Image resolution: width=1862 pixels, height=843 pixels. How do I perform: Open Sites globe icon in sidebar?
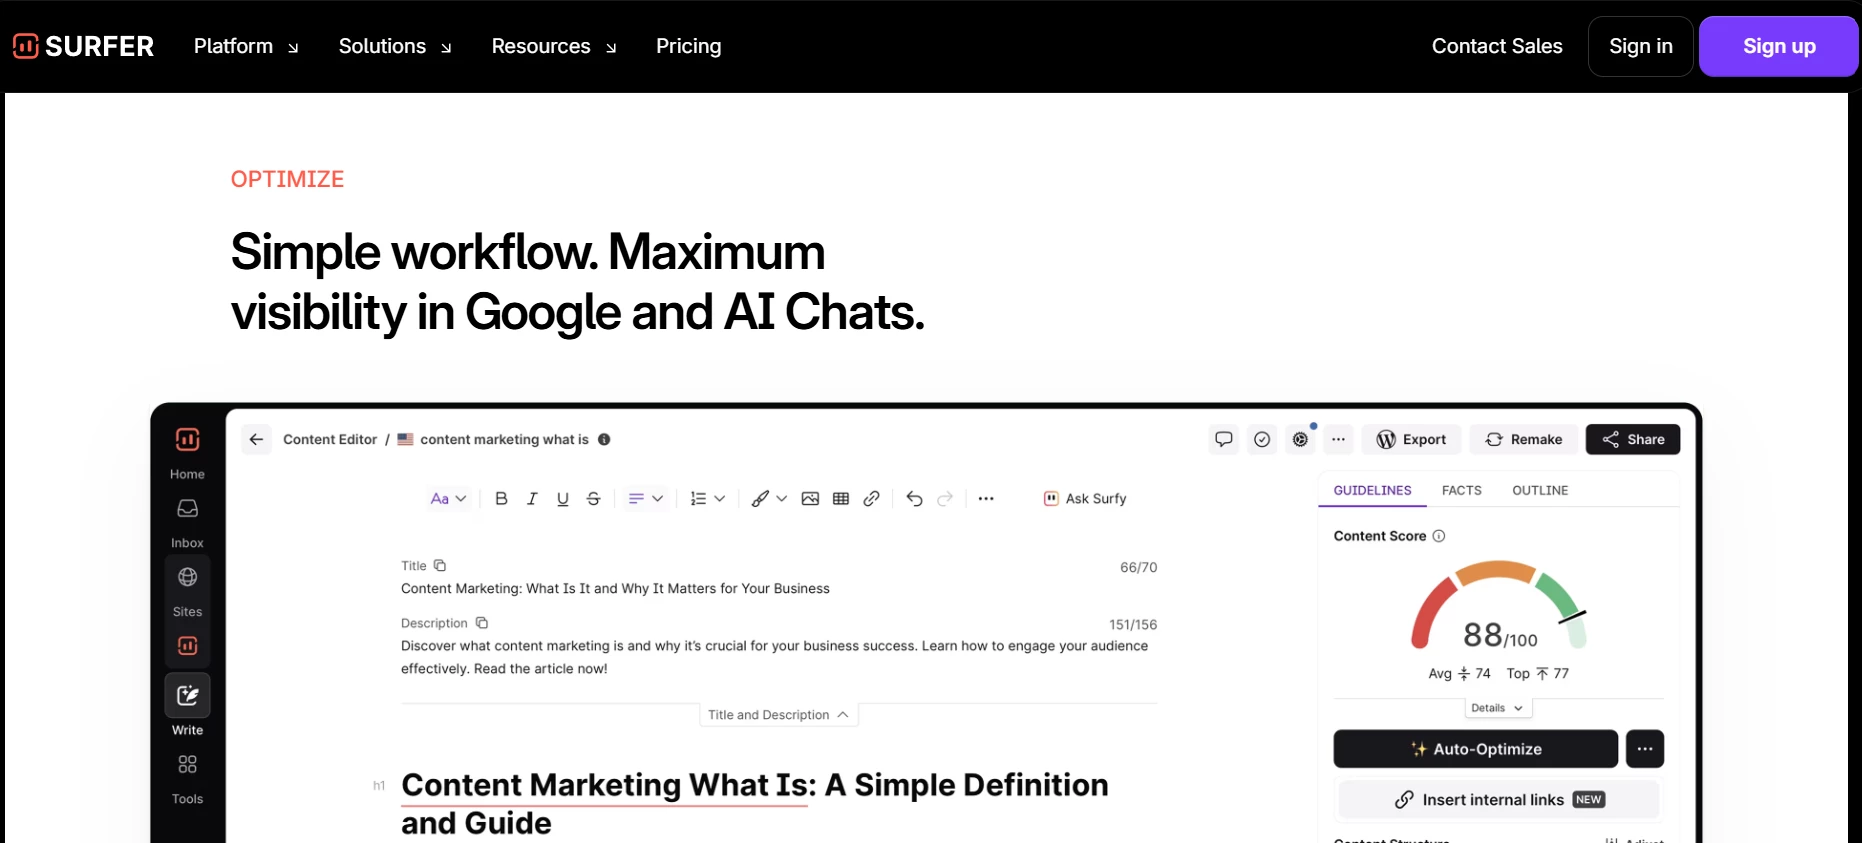187,577
